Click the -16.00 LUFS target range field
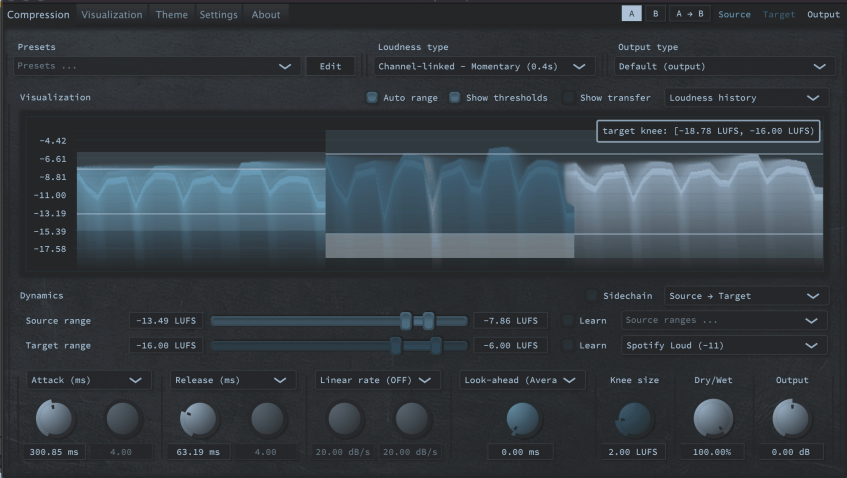This screenshot has height=478, width=847. point(166,345)
